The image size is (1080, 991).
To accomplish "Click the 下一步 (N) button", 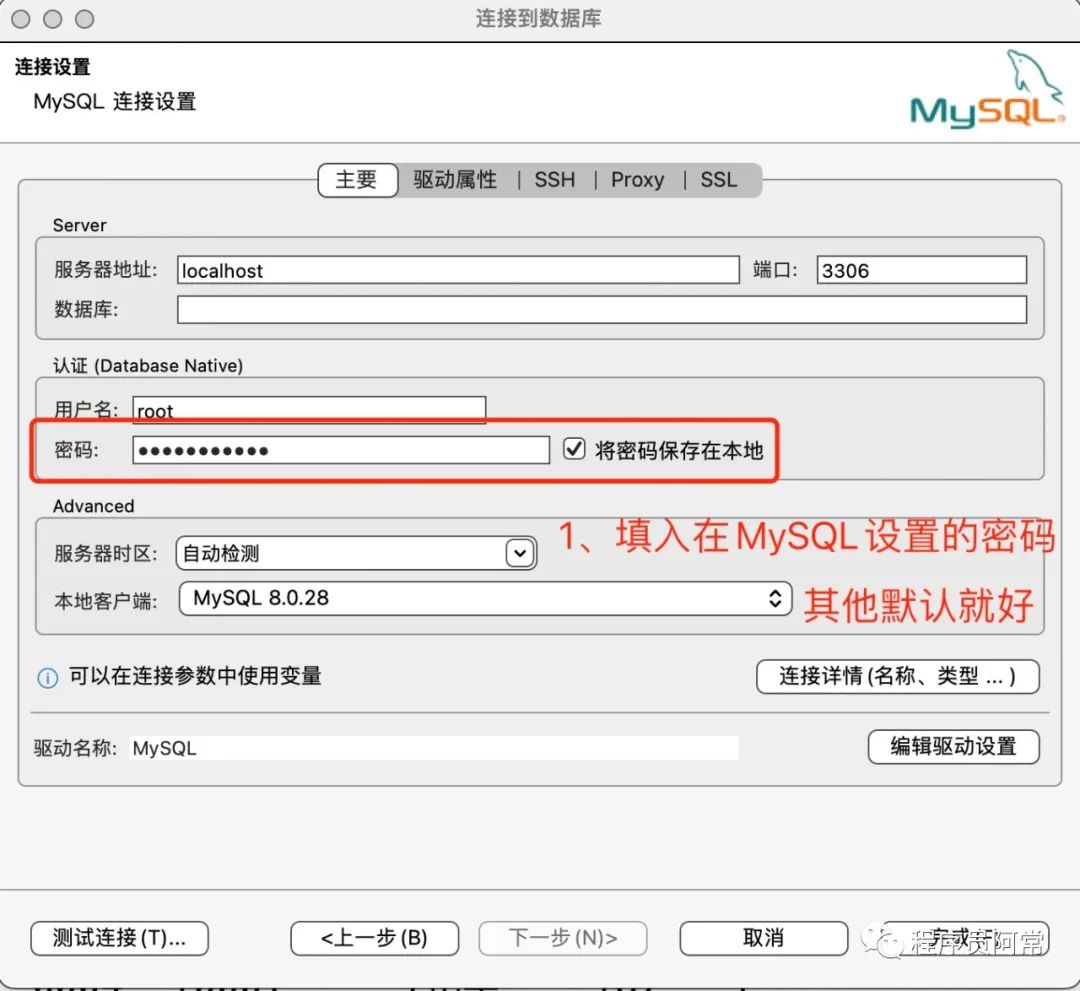I will 563,938.
